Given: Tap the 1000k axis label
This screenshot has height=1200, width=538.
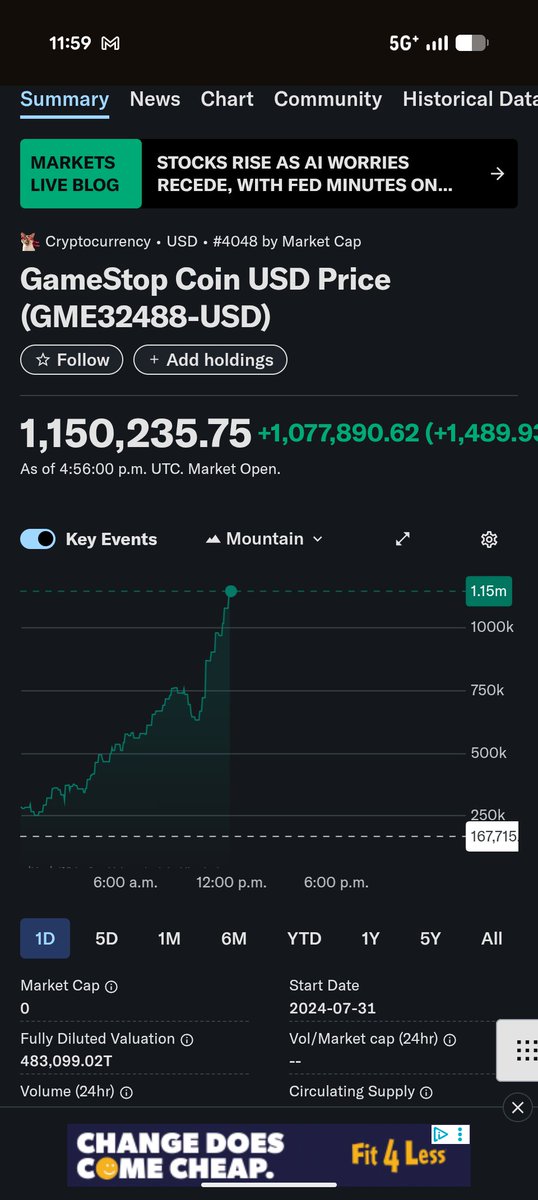Looking at the screenshot, I should (x=492, y=627).
